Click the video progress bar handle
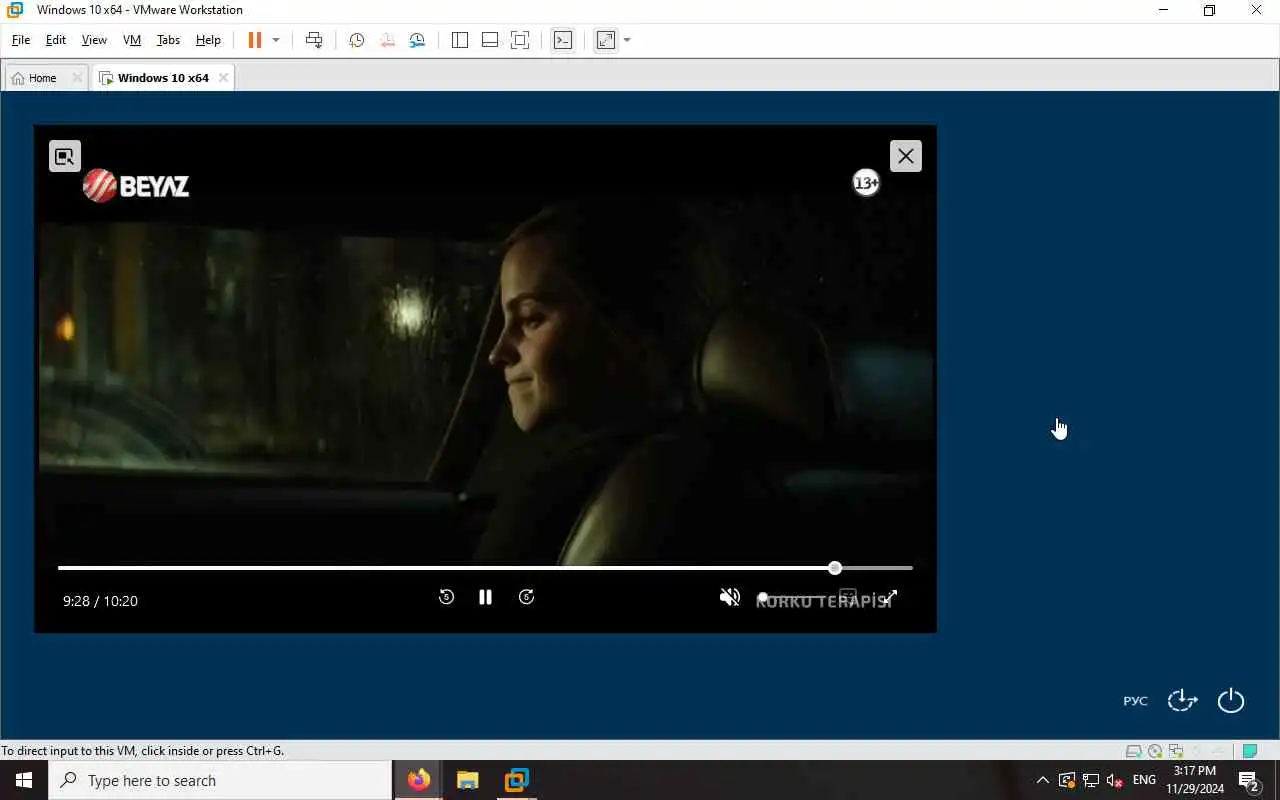 835,568
